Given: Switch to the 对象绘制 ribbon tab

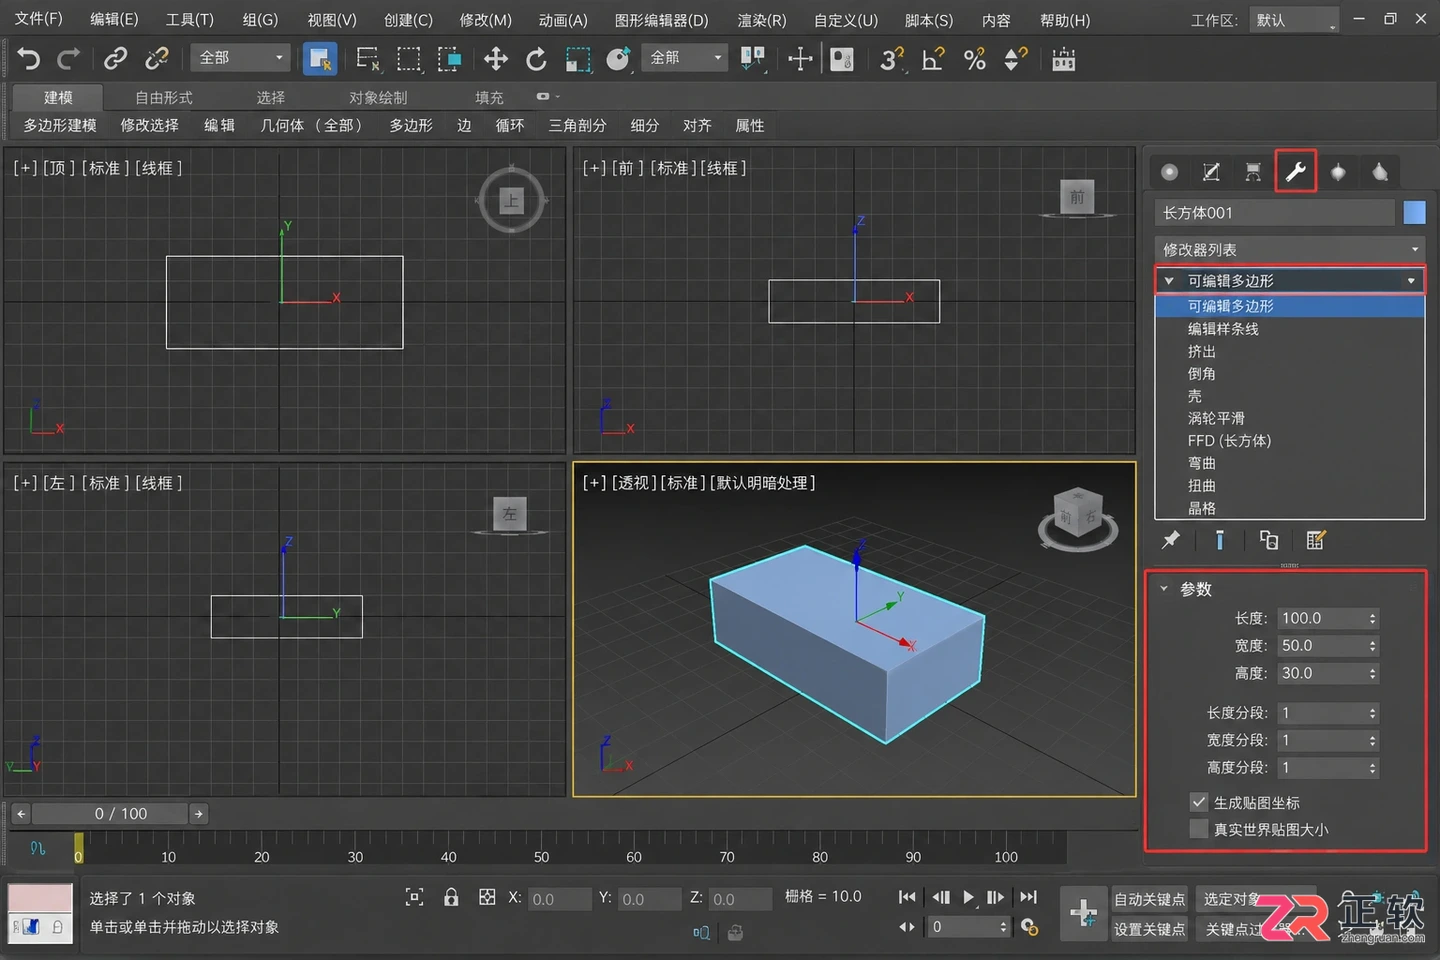Looking at the screenshot, I should (378, 97).
